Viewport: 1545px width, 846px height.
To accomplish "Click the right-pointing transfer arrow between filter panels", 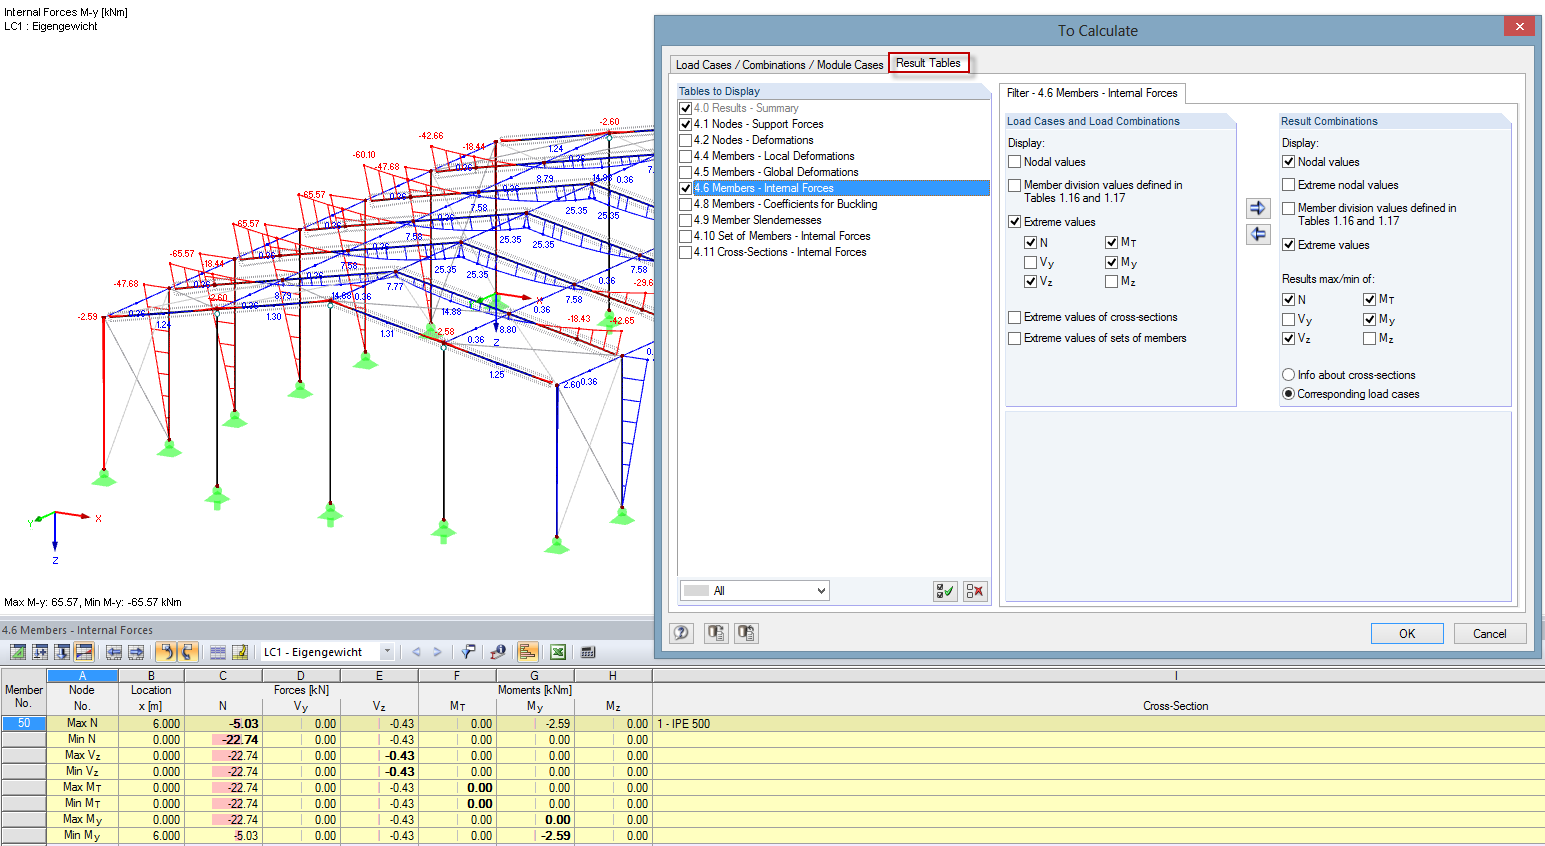I will (1258, 208).
